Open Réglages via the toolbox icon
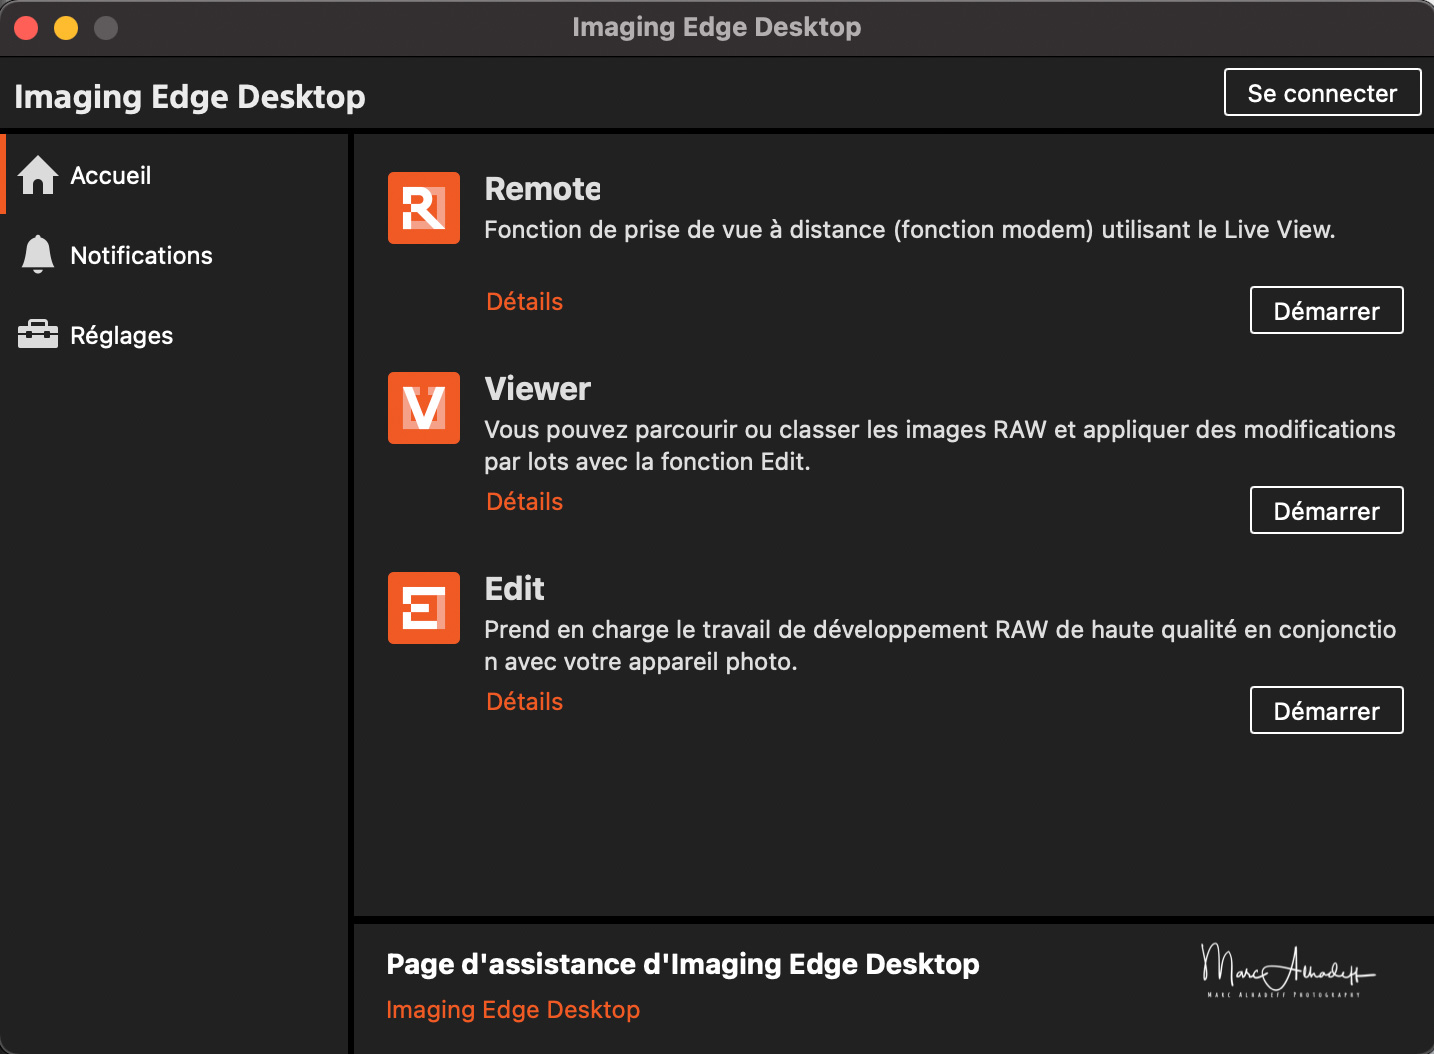This screenshot has width=1434, height=1054. click(x=37, y=334)
